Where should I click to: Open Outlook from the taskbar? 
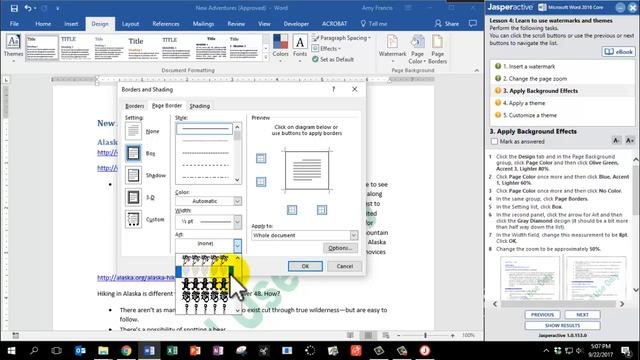[x=80, y=351]
